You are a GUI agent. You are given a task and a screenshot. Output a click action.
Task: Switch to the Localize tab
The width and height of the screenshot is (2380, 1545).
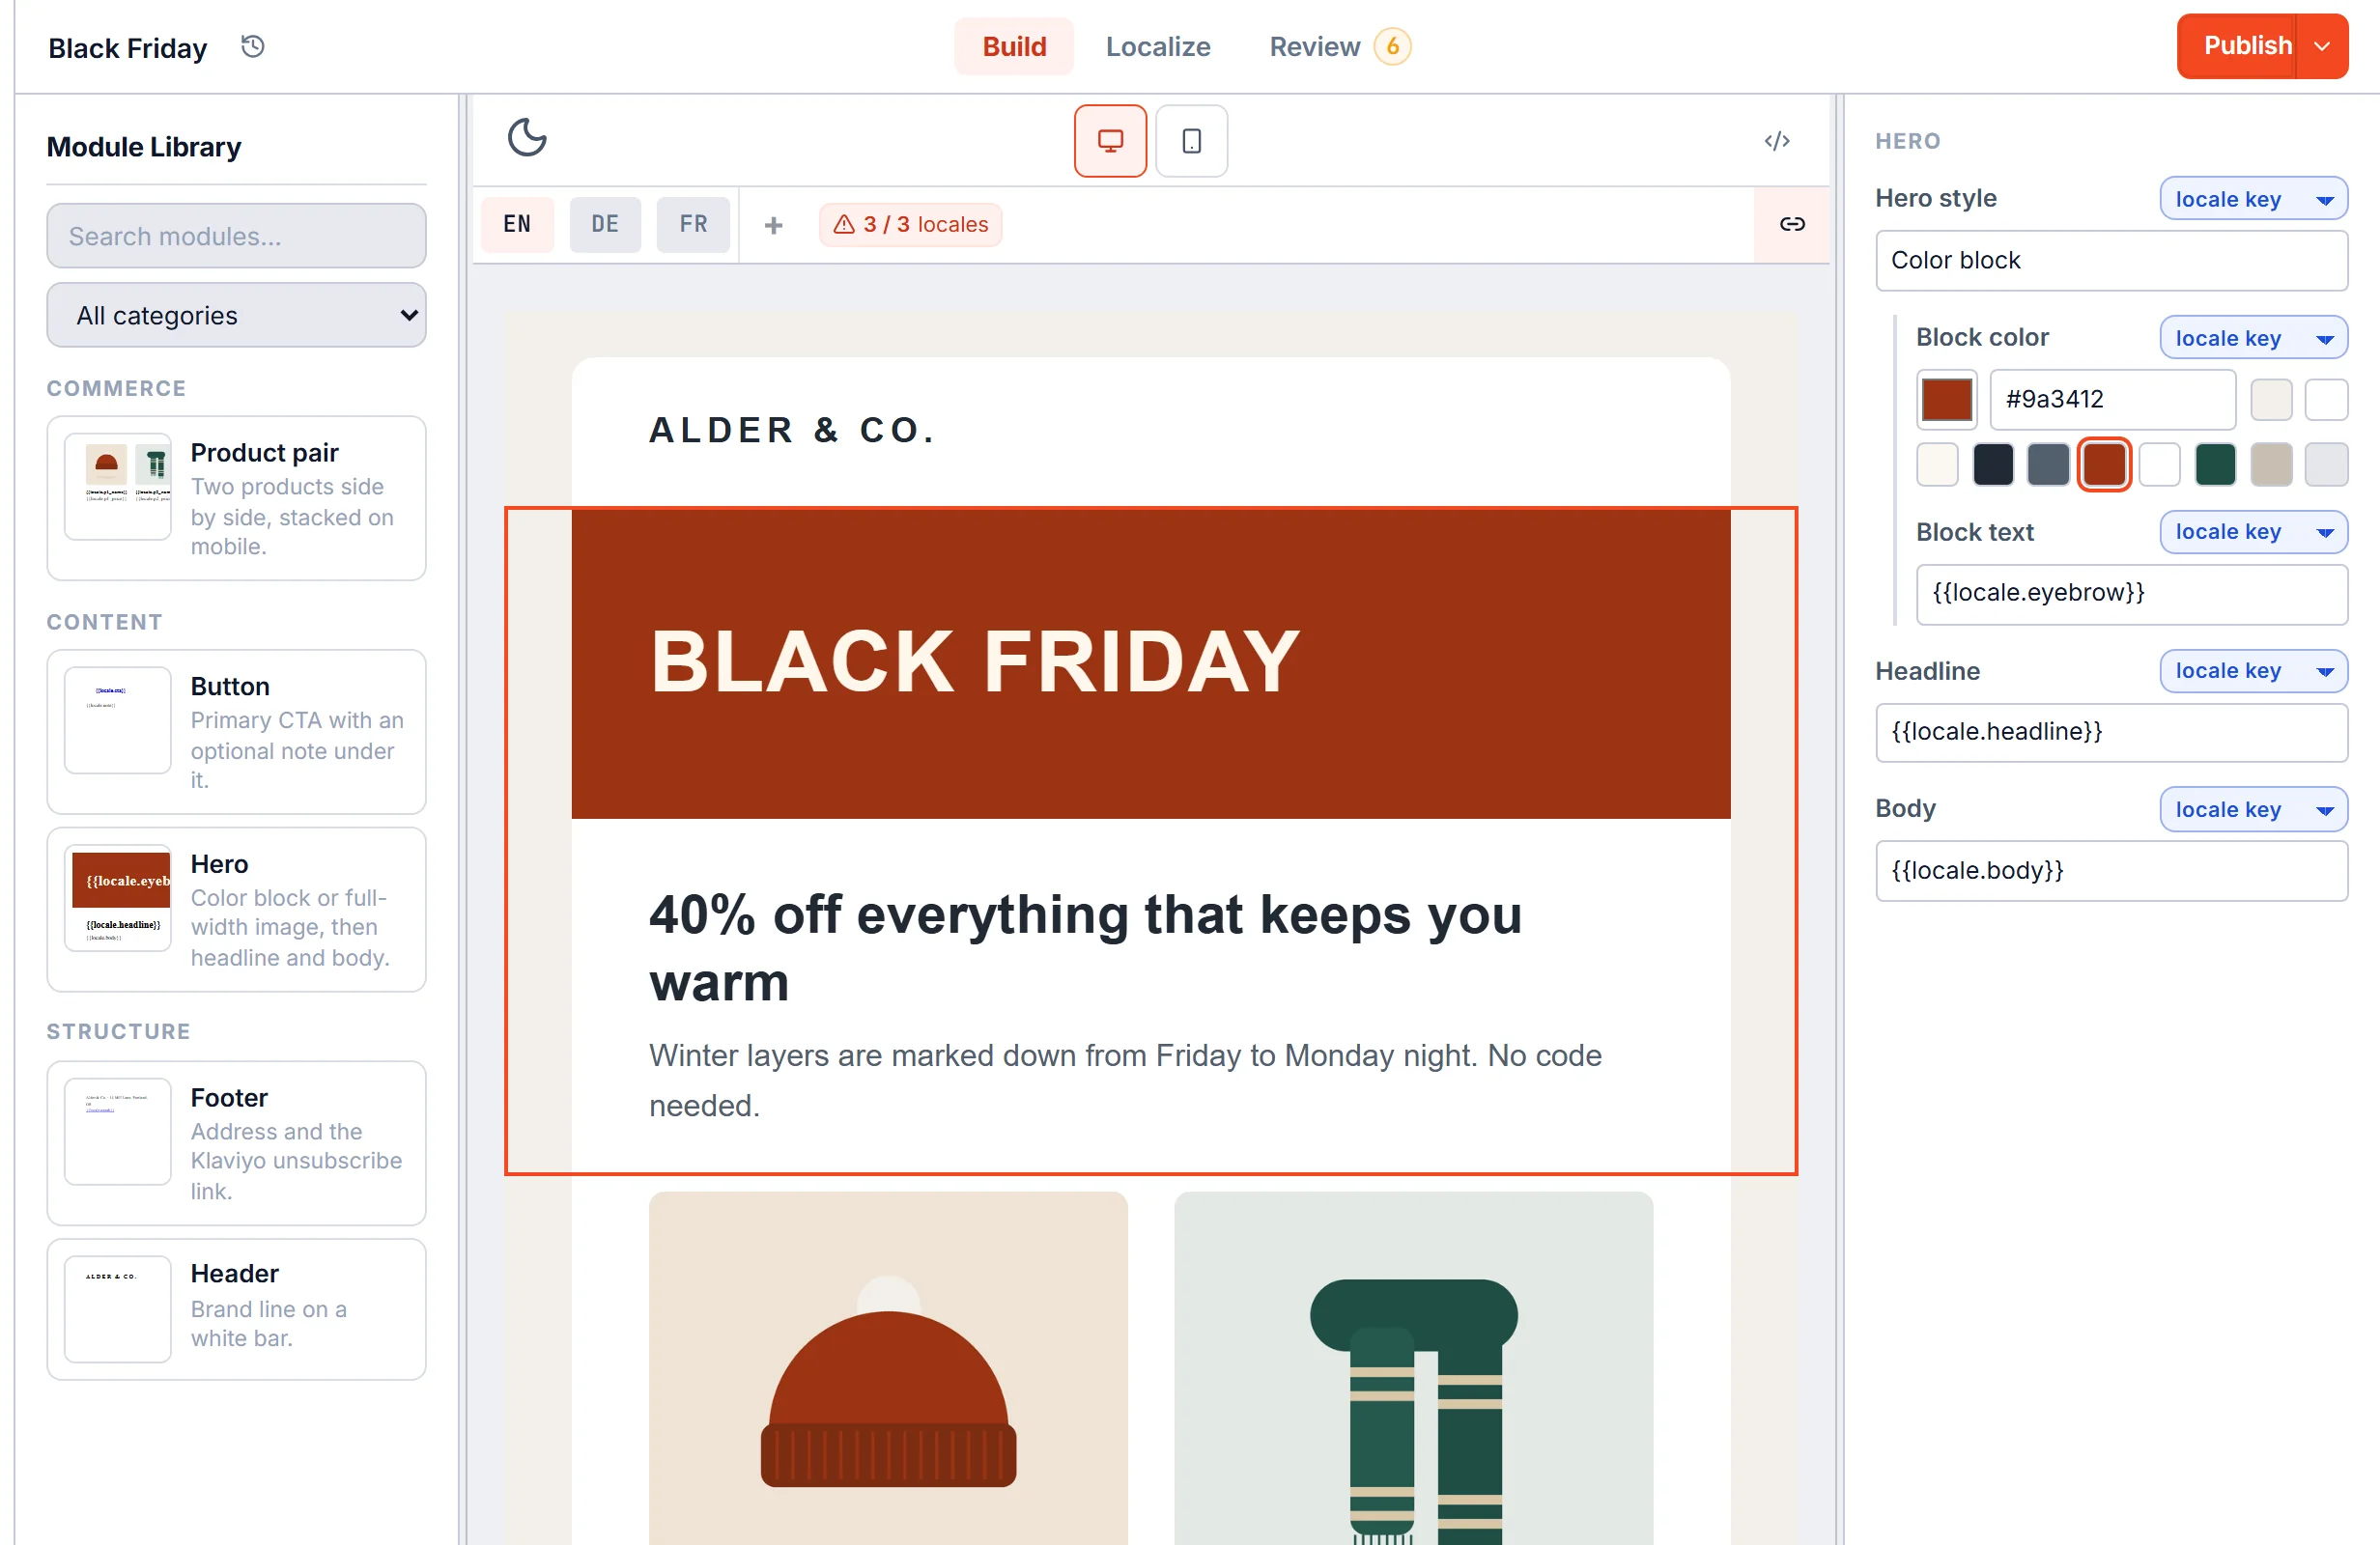tap(1158, 46)
